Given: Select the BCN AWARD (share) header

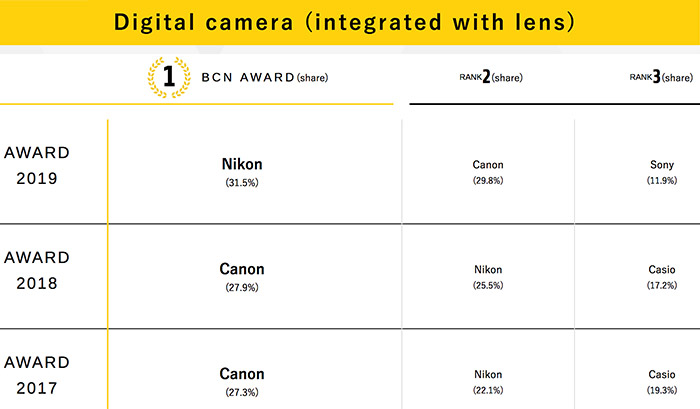Looking at the screenshot, I should click(x=265, y=78).
